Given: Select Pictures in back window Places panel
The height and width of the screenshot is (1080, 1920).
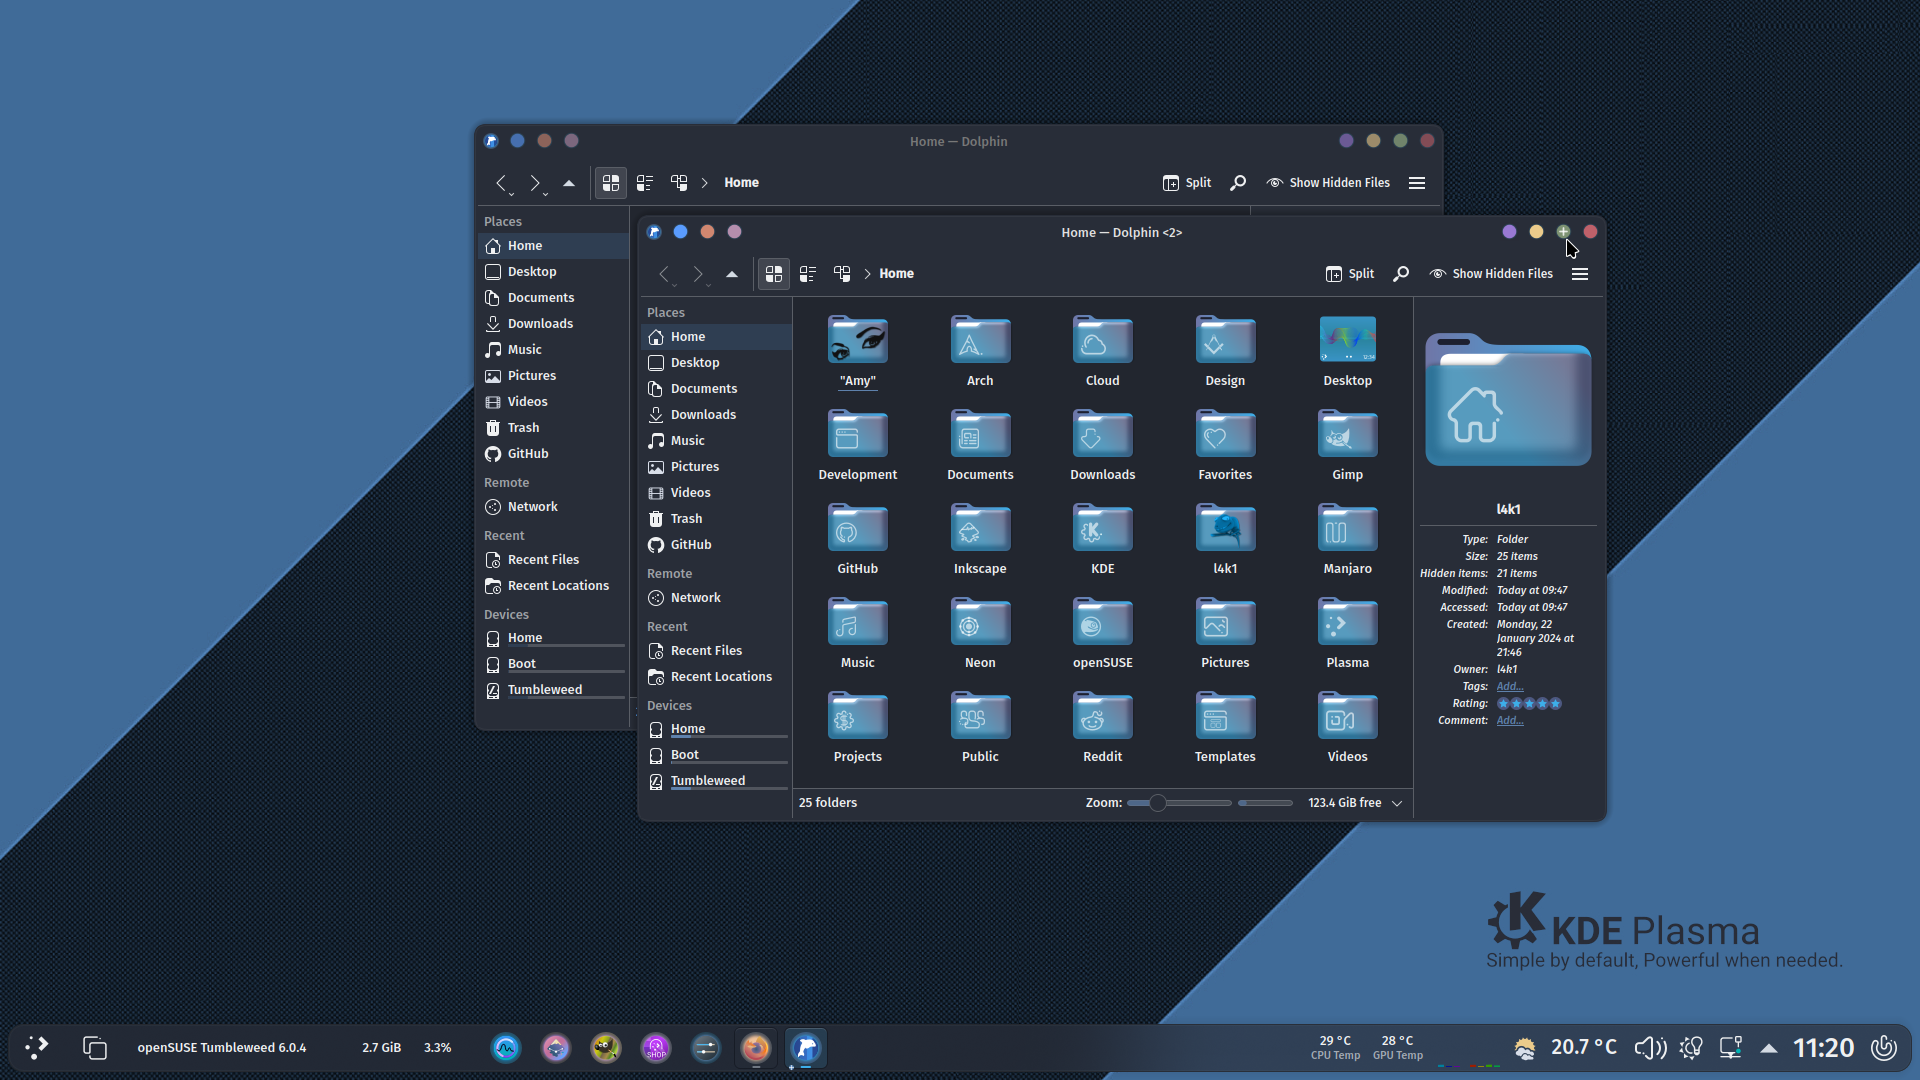Looking at the screenshot, I should click(x=553, y=376).
